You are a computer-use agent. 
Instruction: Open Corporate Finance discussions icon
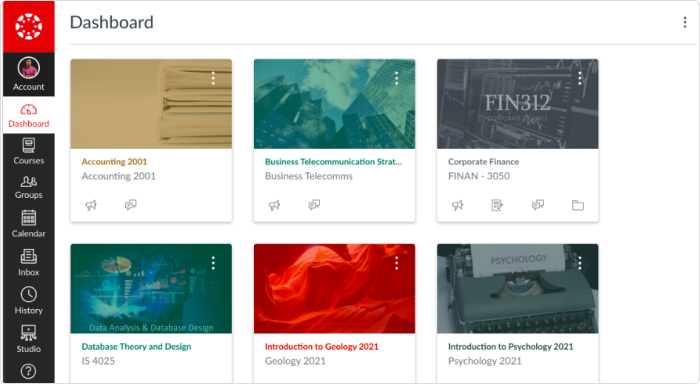pyautogui.click(x=538, y=205)
